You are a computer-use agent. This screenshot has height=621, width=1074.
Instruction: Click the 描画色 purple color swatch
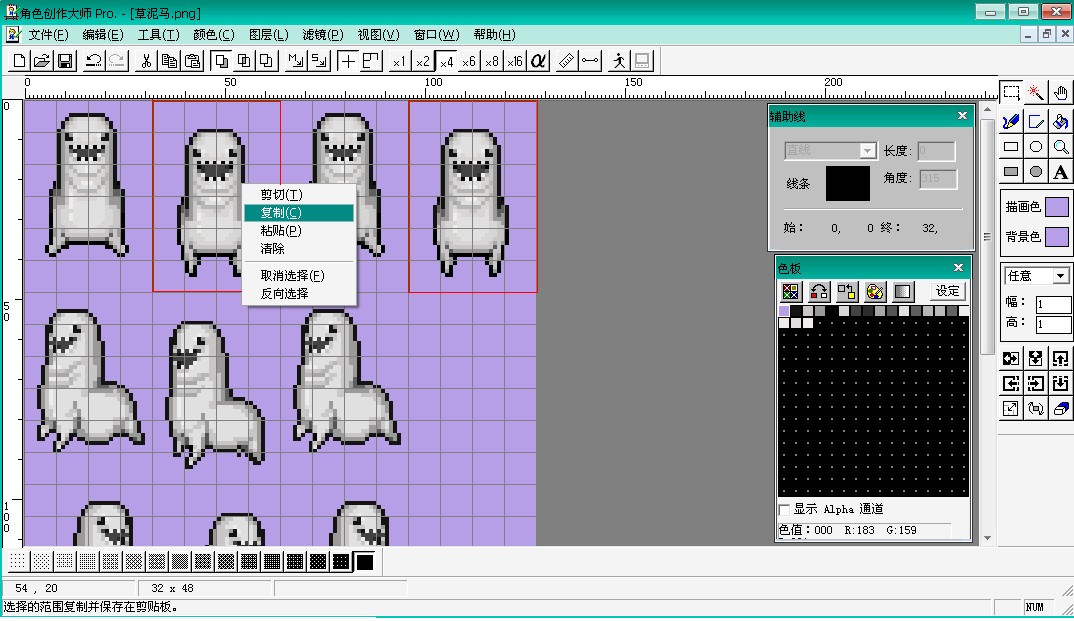click(1057, 207)
